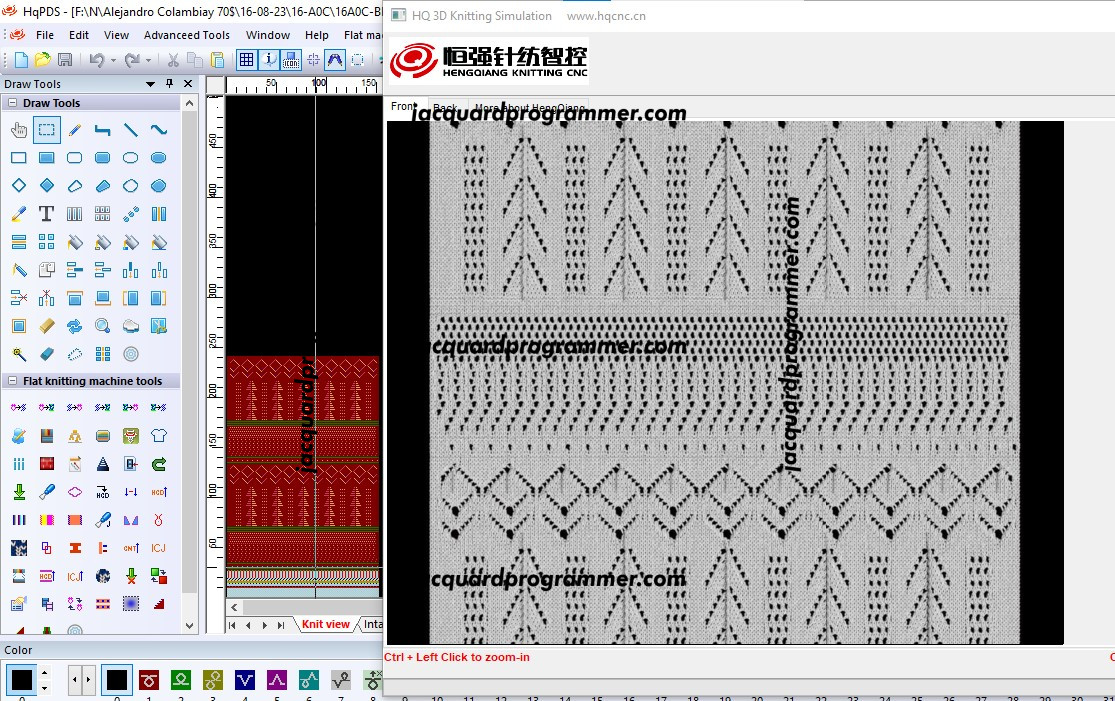Screen dimensions: 1115x701
Task: Pin the Draw Tools panel
Action: 169,83
